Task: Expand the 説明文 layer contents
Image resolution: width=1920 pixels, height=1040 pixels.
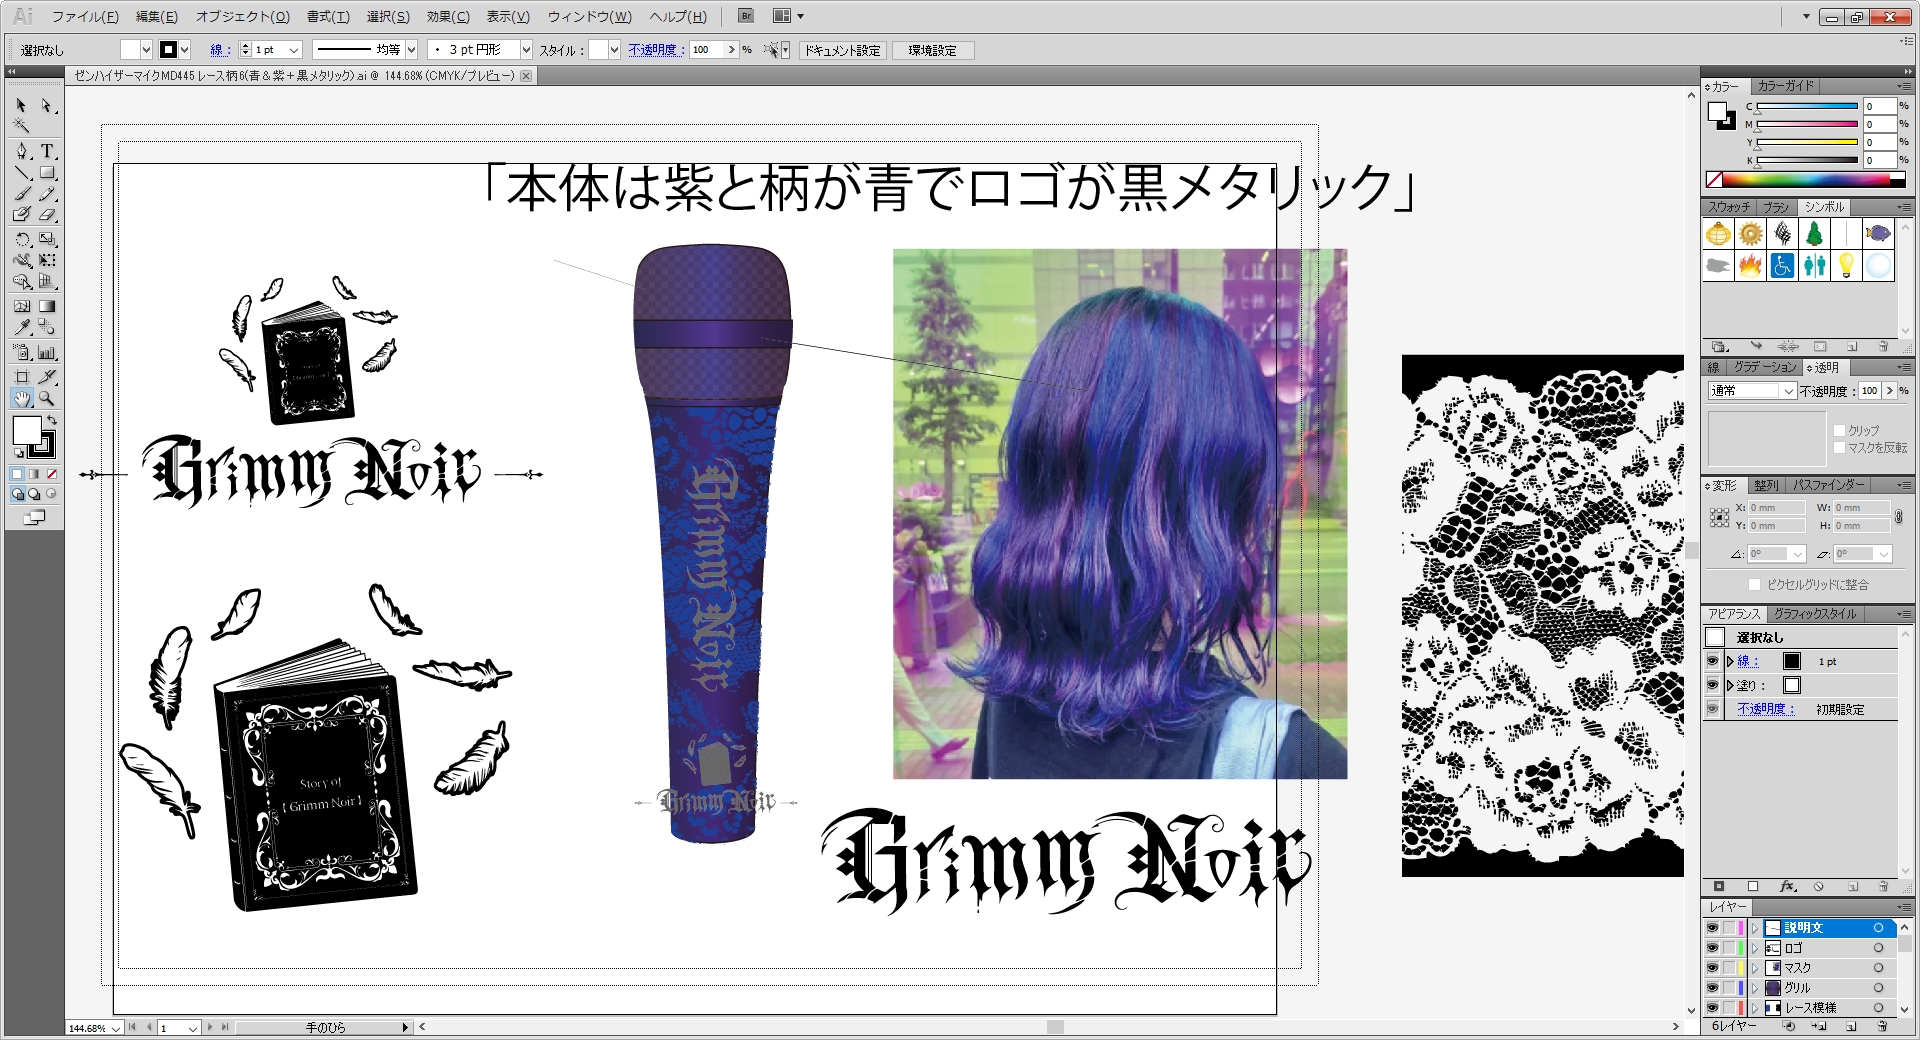Action: point(1754,928)
